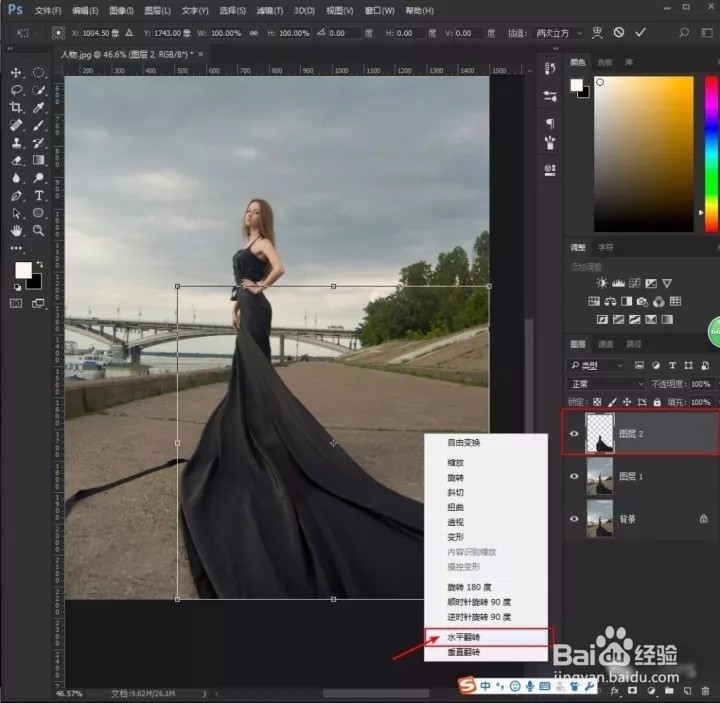
Task: Switch to warp mode icon
Action: (597, 32)
